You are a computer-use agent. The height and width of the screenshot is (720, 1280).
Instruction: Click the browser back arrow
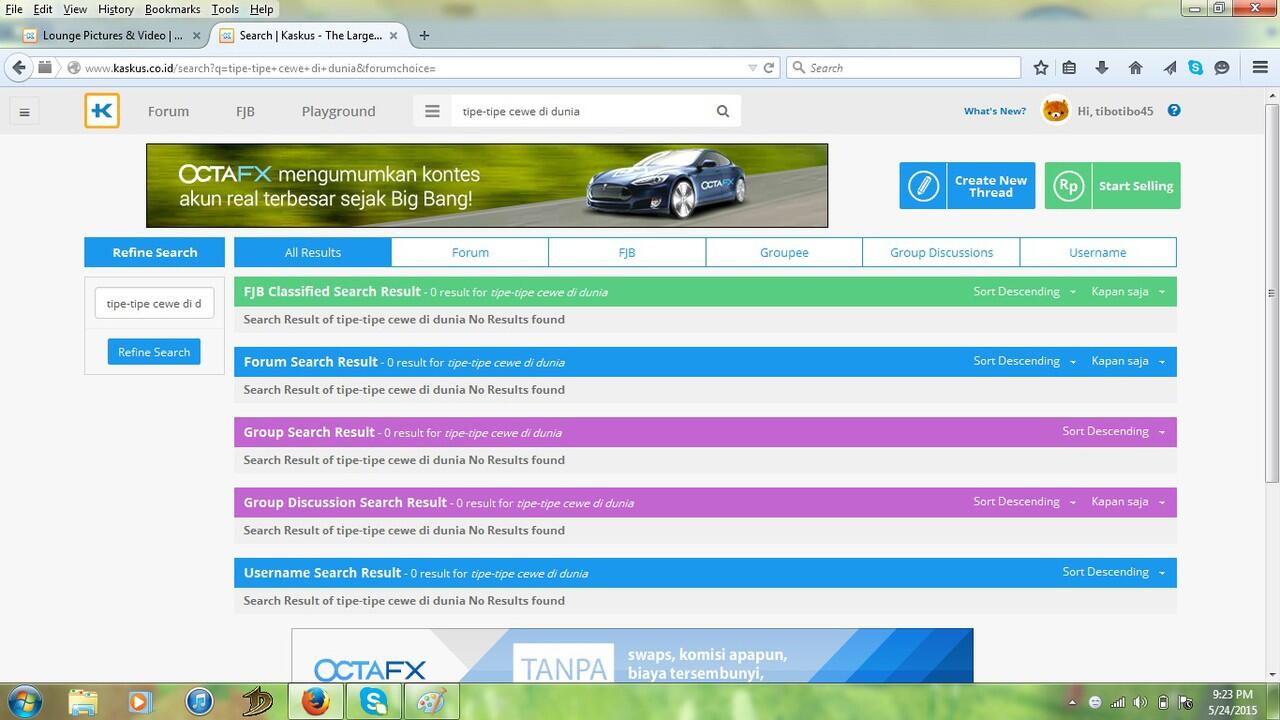coord(19,68)
